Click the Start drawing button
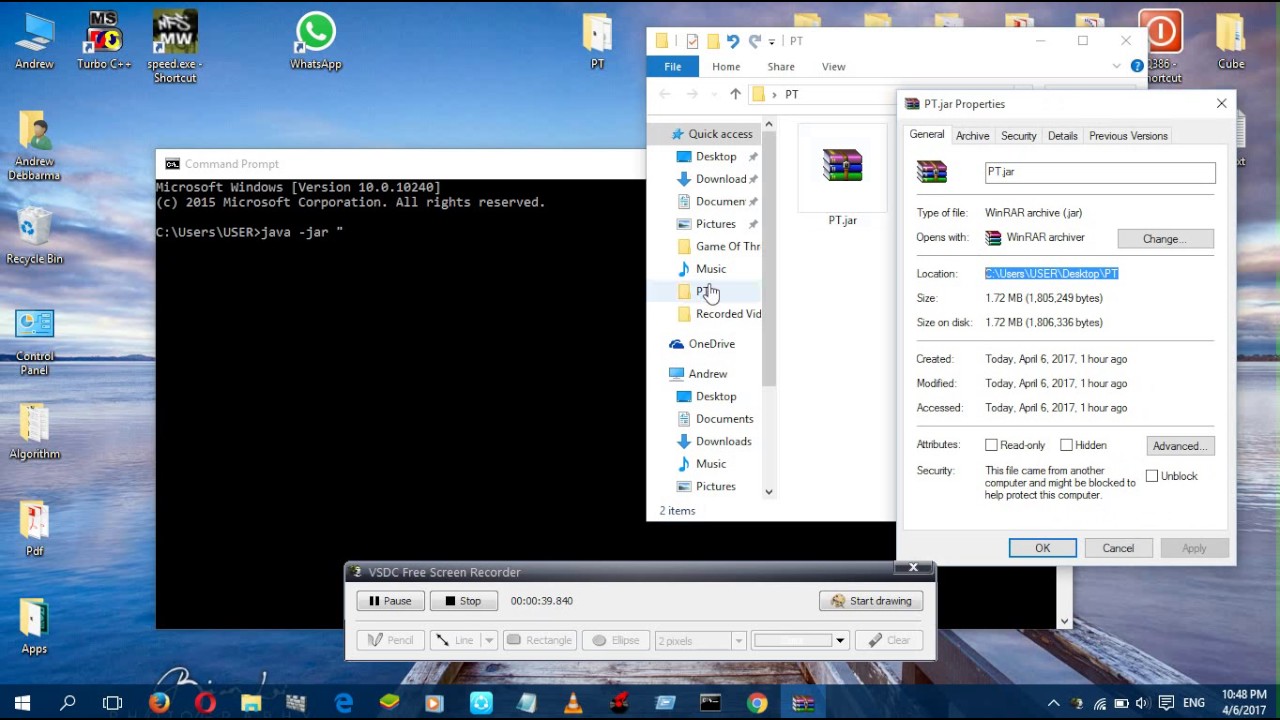This screenshot has height=720, width=1280. click(871, 601)
